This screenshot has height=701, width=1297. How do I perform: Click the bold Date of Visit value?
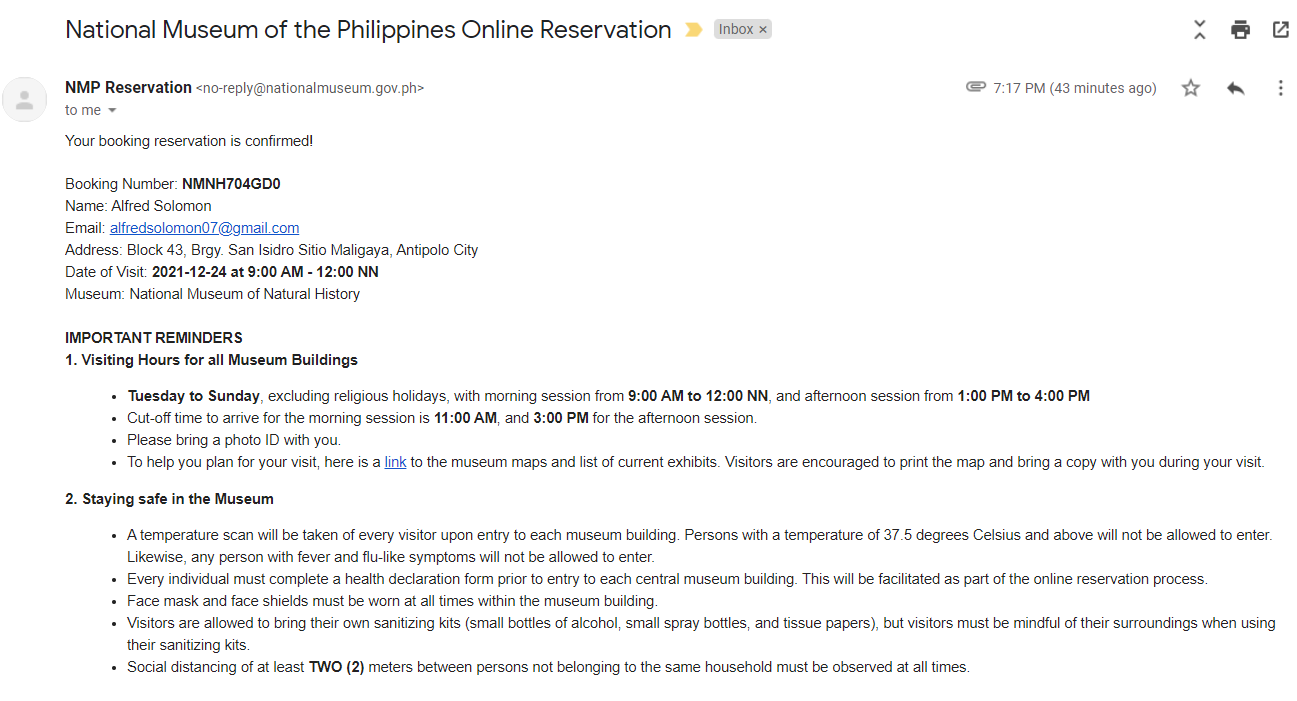coord(265,272)
